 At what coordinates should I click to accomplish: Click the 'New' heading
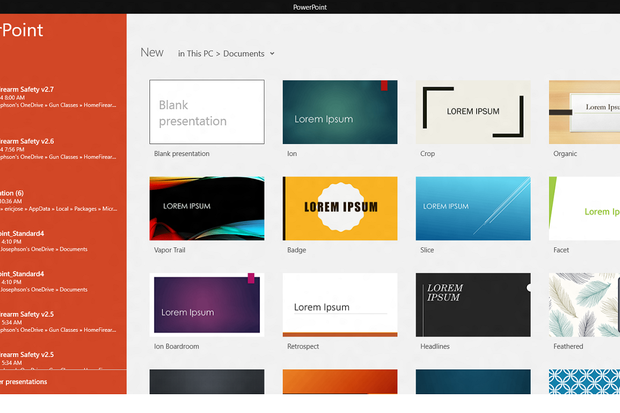point(152,53)
